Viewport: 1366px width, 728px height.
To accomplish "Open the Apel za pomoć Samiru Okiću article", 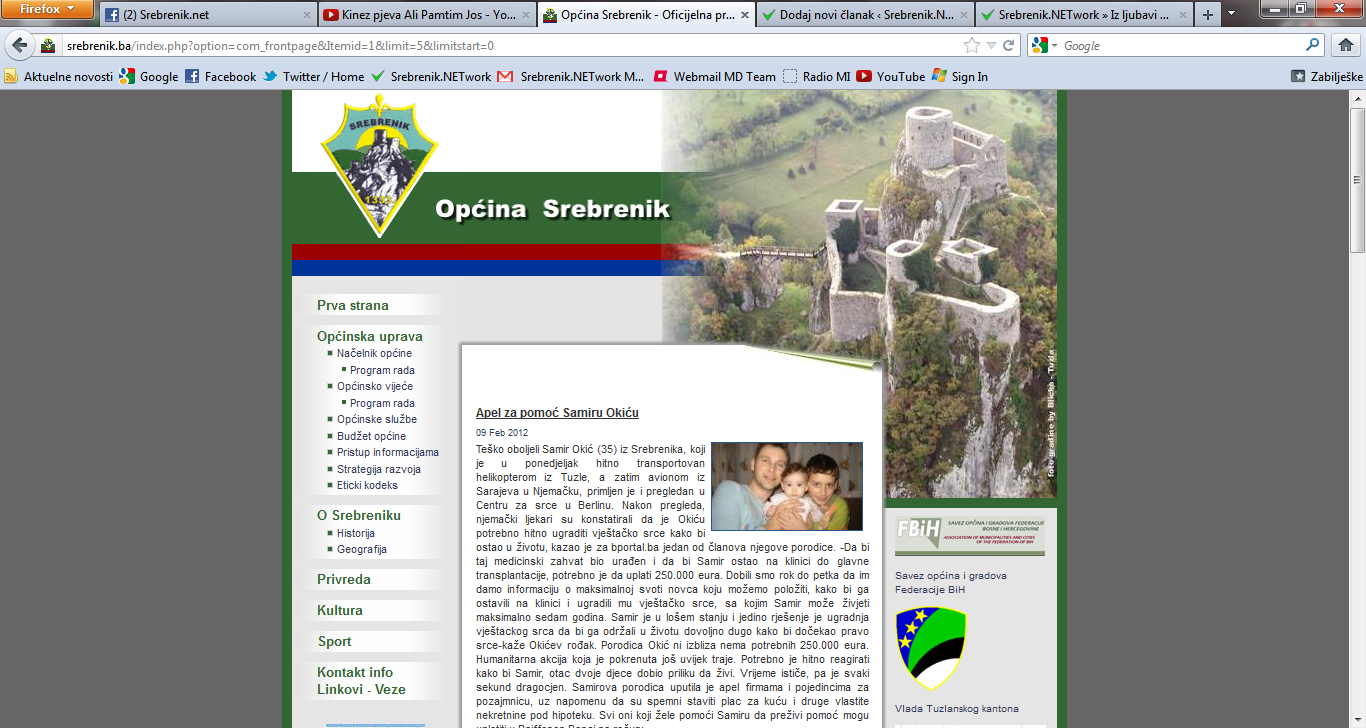I will point(557,413).
